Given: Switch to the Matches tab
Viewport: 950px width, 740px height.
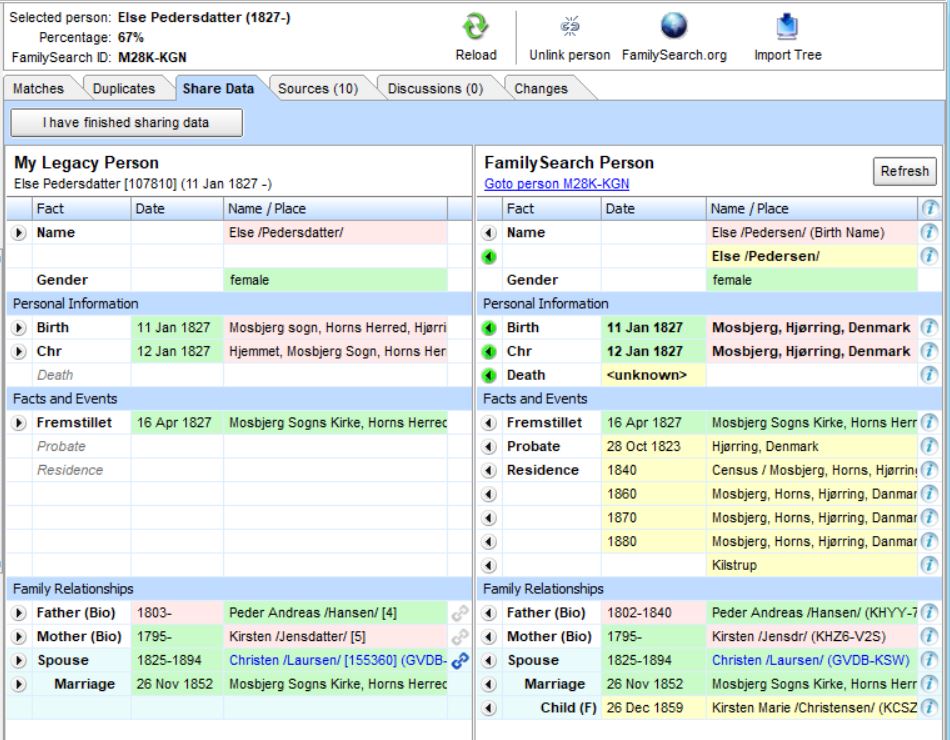Looking at the screenshot, I should point(38,88).
